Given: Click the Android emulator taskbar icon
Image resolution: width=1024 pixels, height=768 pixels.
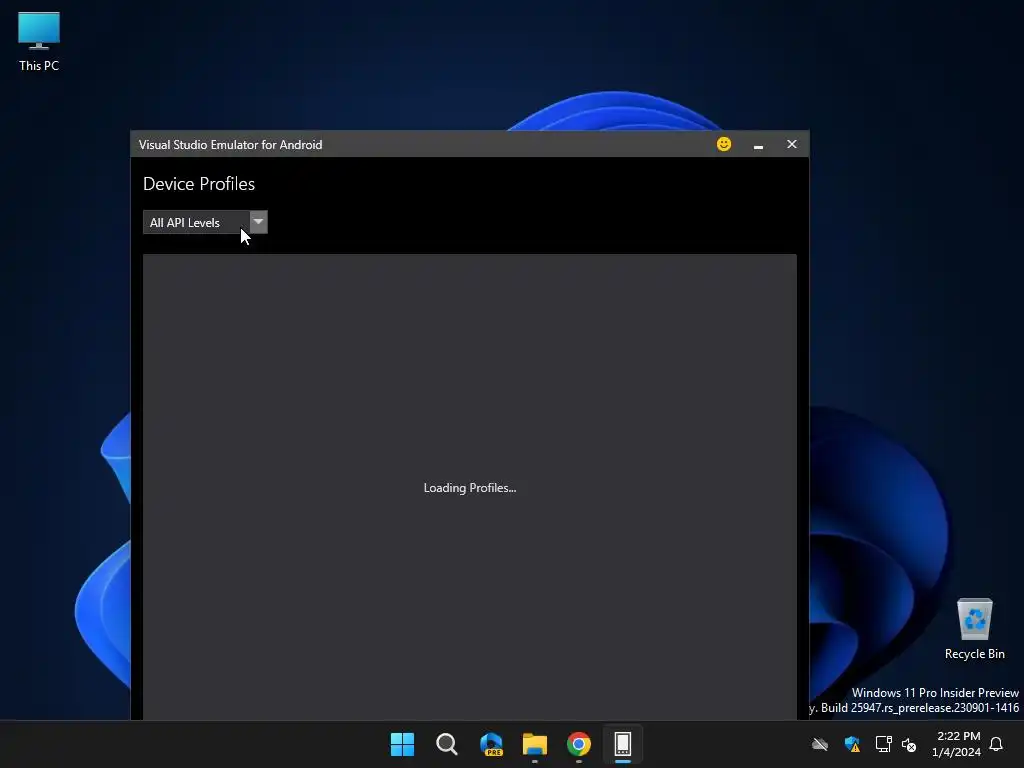Looking at the screenshot, I should 623,744.
